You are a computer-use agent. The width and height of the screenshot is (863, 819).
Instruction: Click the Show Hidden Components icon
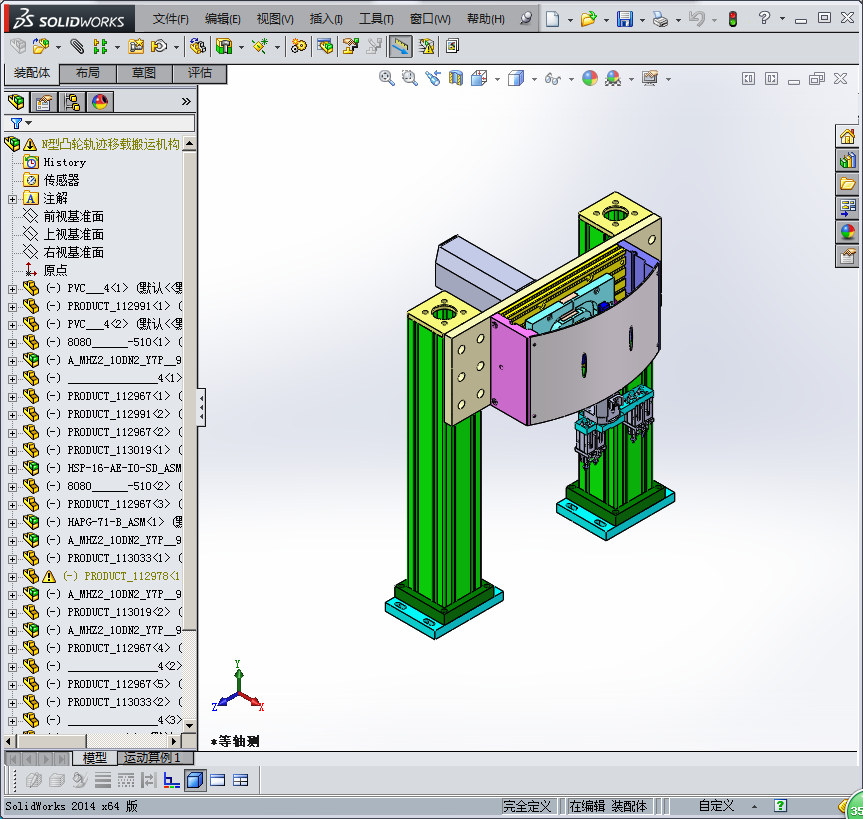tap(197, 47)
